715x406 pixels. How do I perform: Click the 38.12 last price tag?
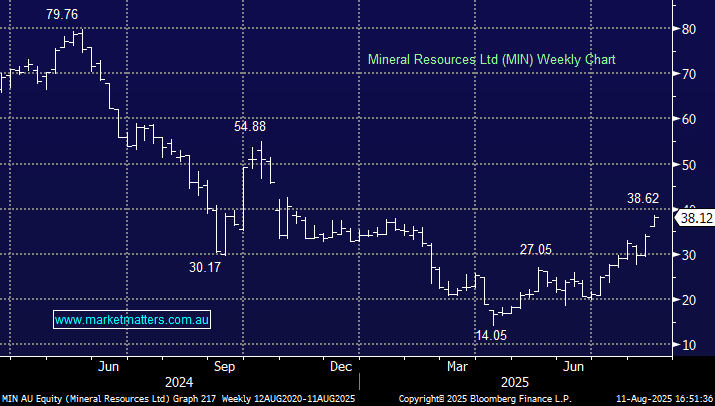point(695,218)
